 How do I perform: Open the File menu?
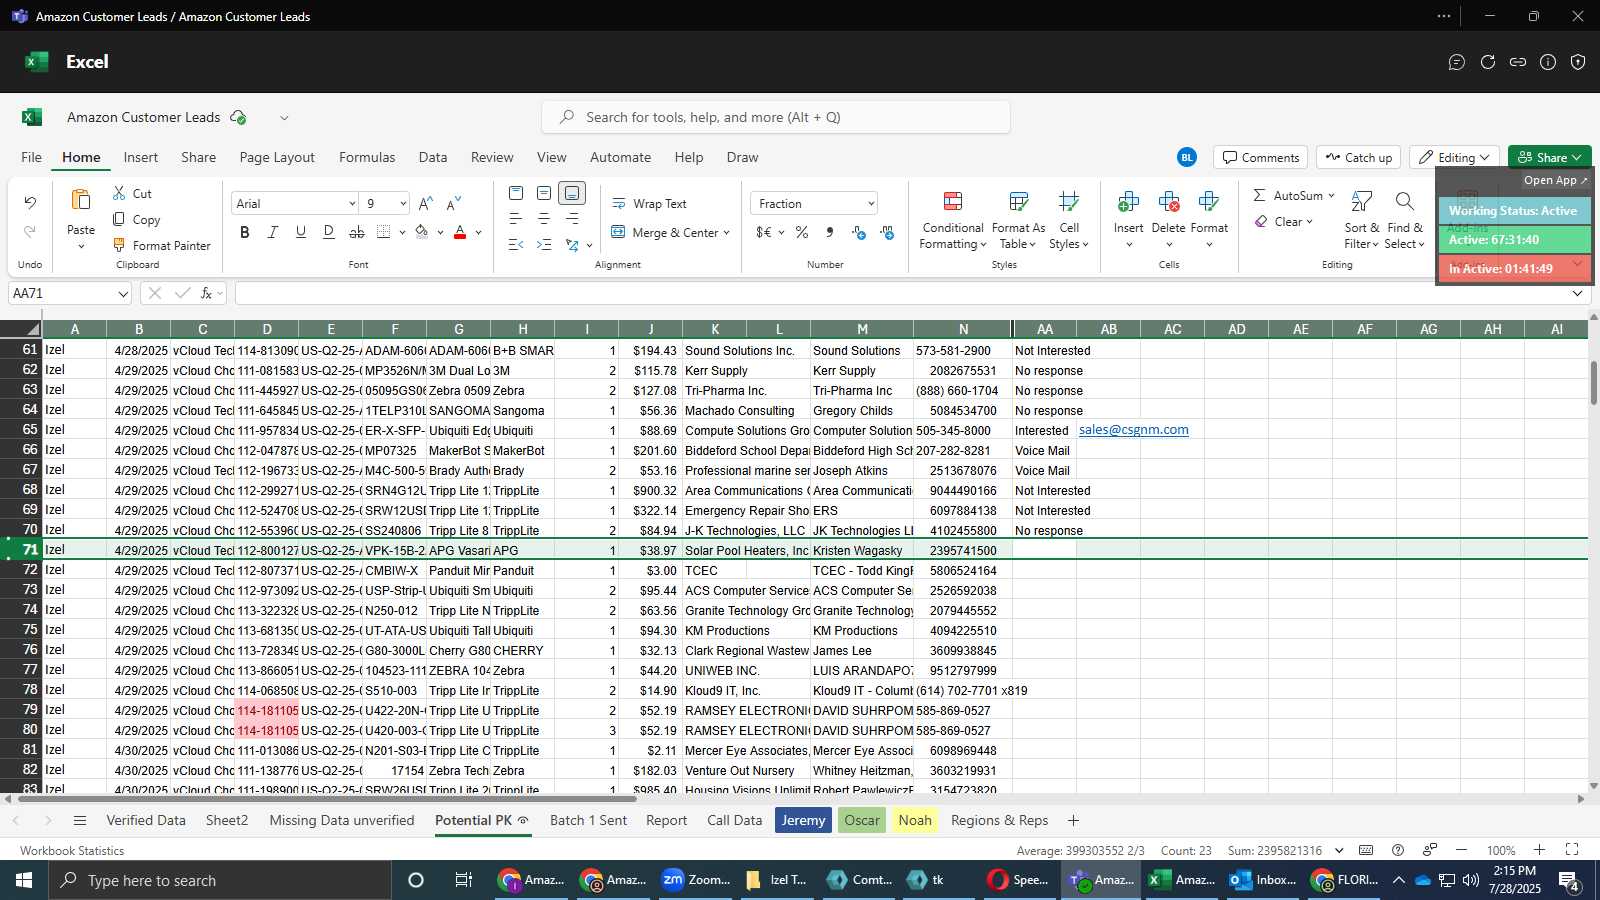click(x=32, y=157)
